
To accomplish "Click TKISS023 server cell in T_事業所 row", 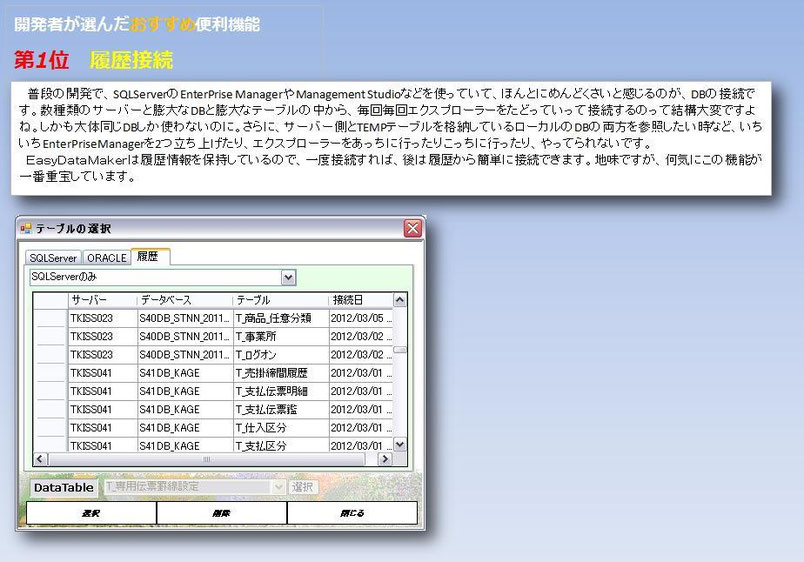I will [103, 336].
